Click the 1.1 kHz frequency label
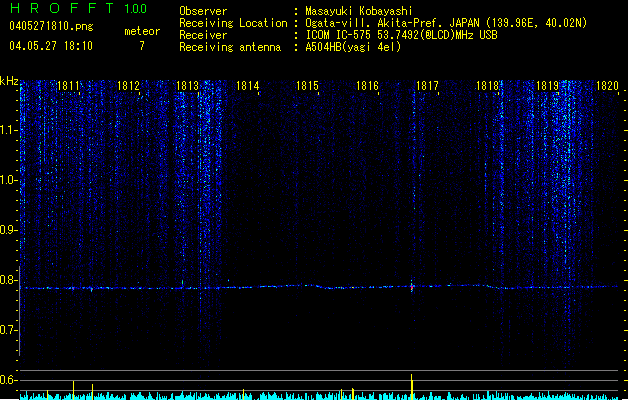The height and width of the screenshot is (400, 629). pyautogui.click(x=9, y=130)
